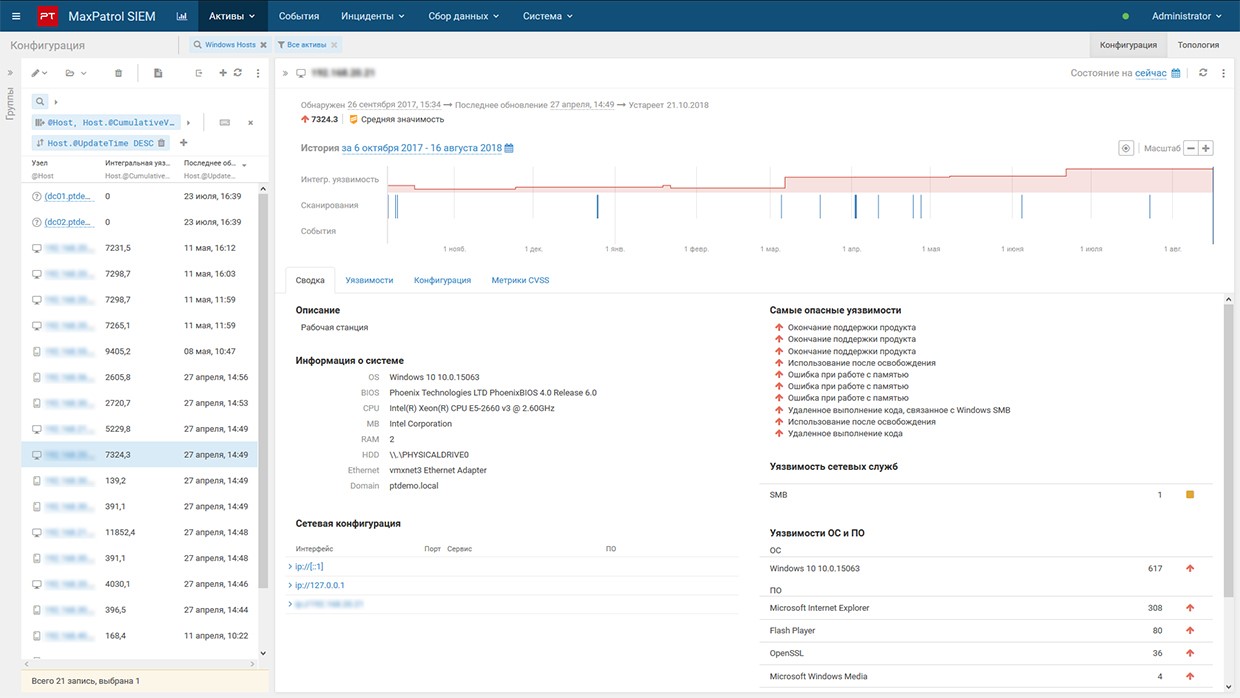Screen dimensions: 1240x698
Task: Click the trash icon in asset toolbar
Action: [119, 73]
